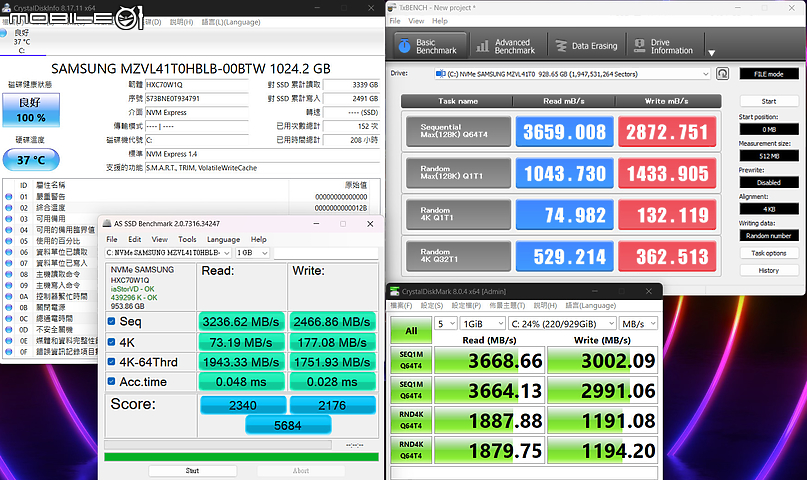Click Start button in AS SSD

point(192,471)
